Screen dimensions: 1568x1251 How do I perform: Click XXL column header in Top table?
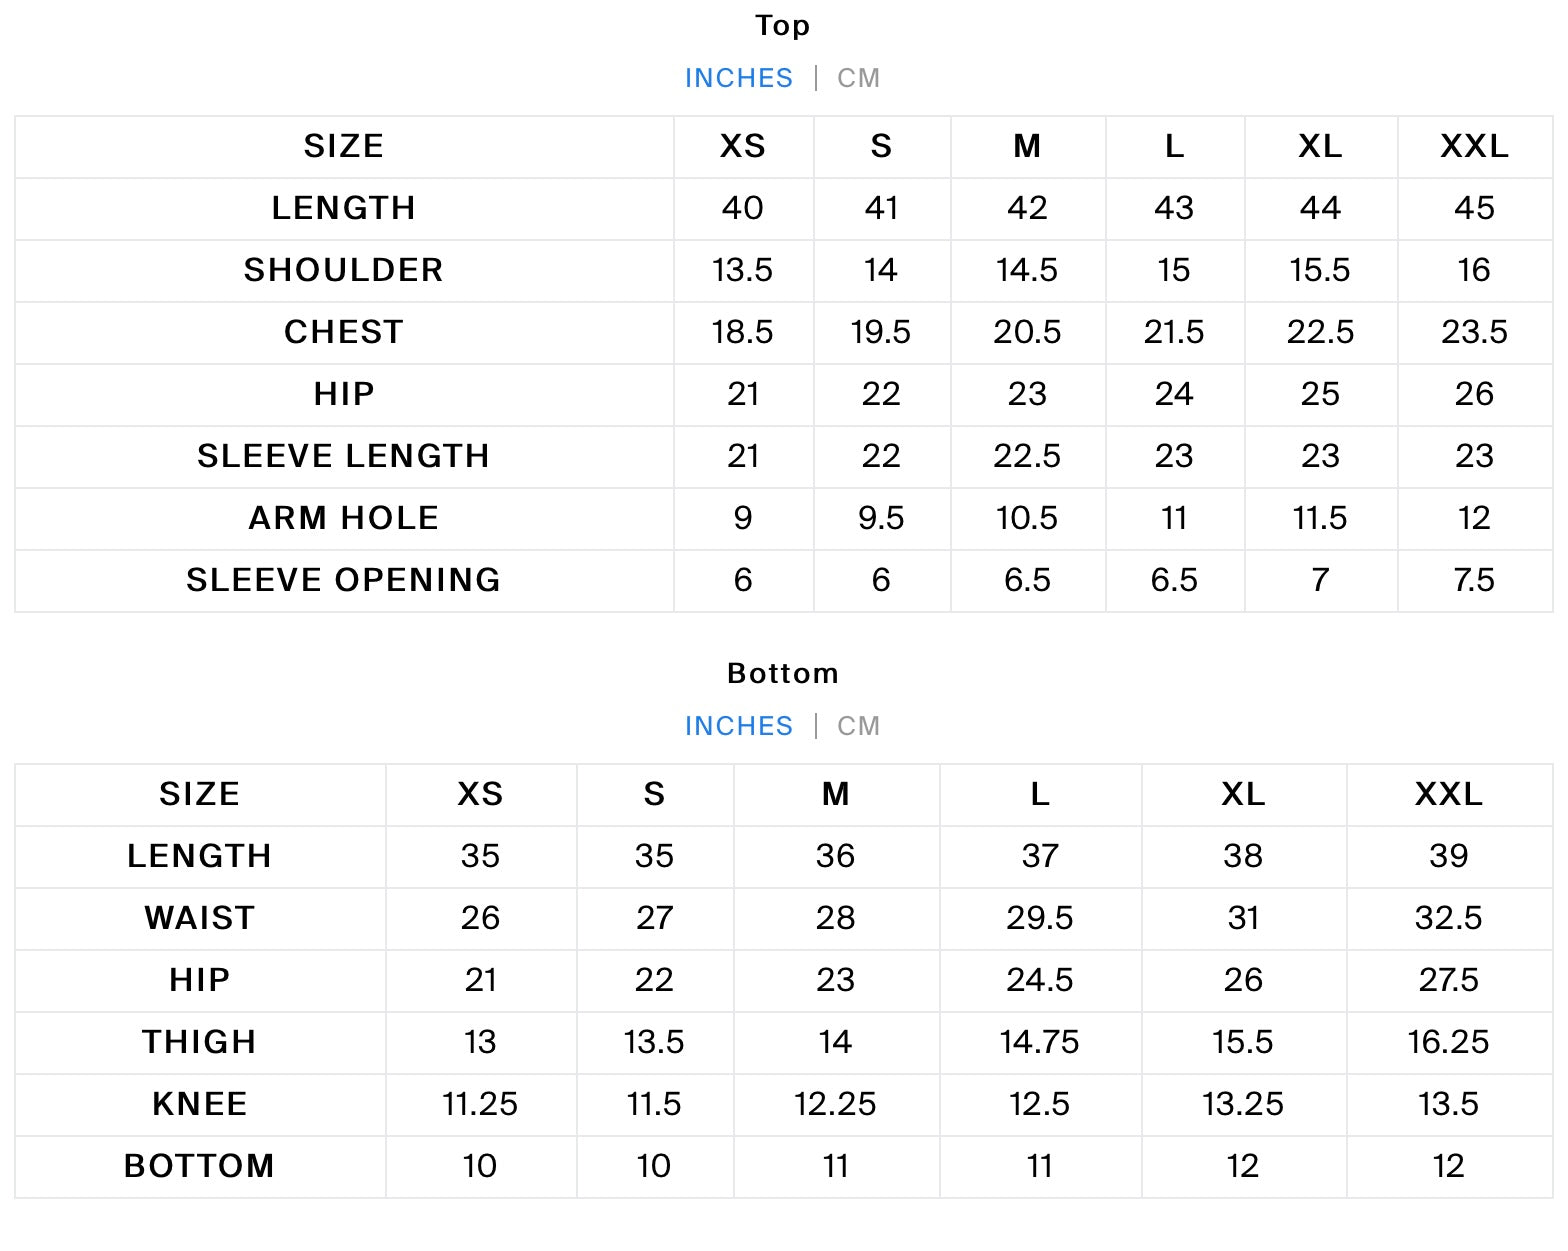(x=1474, y=147)
